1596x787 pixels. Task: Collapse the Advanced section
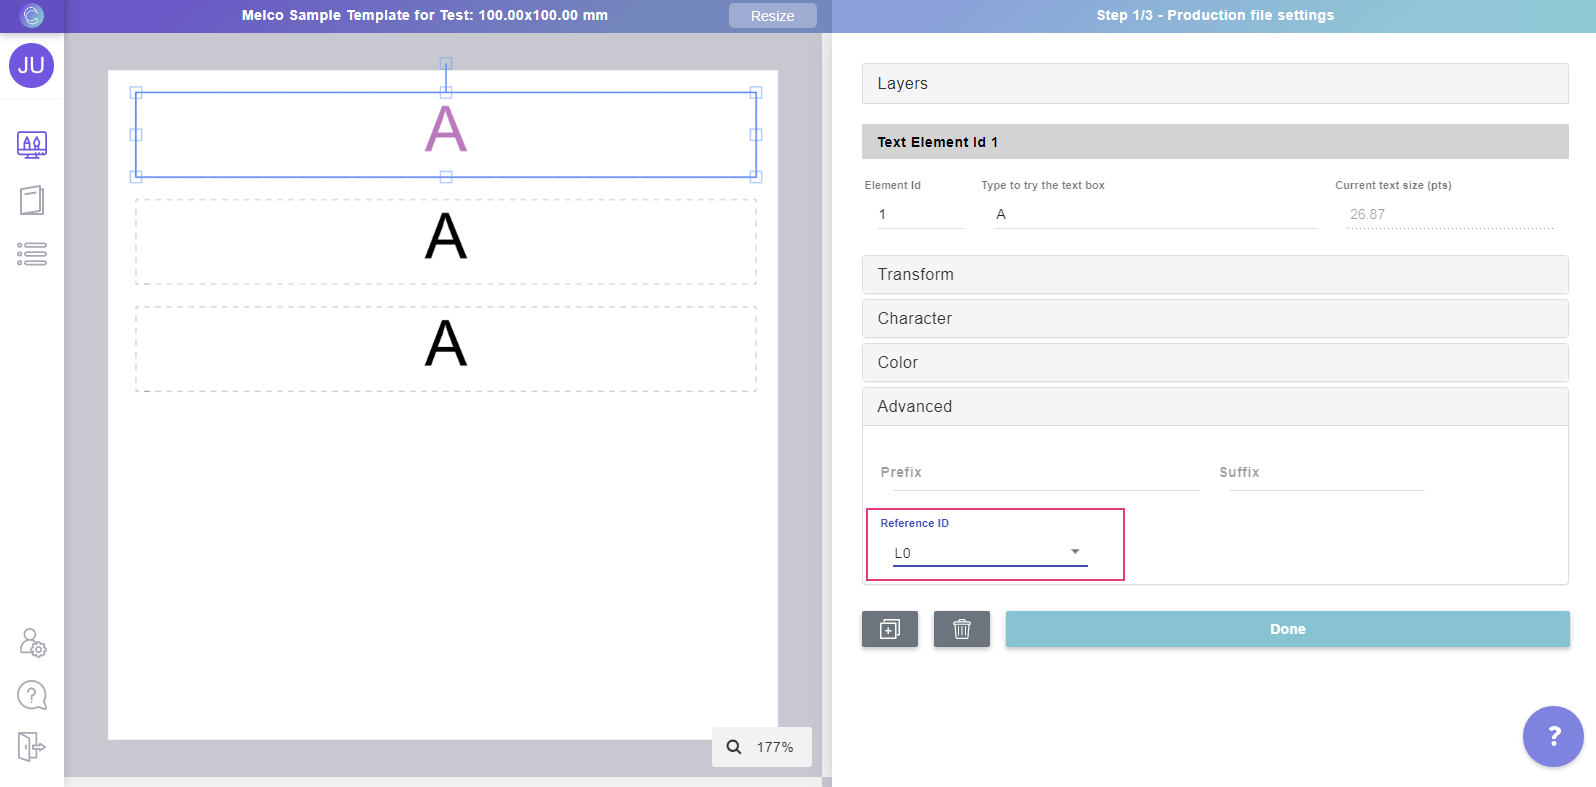(x=1214, y=407)
